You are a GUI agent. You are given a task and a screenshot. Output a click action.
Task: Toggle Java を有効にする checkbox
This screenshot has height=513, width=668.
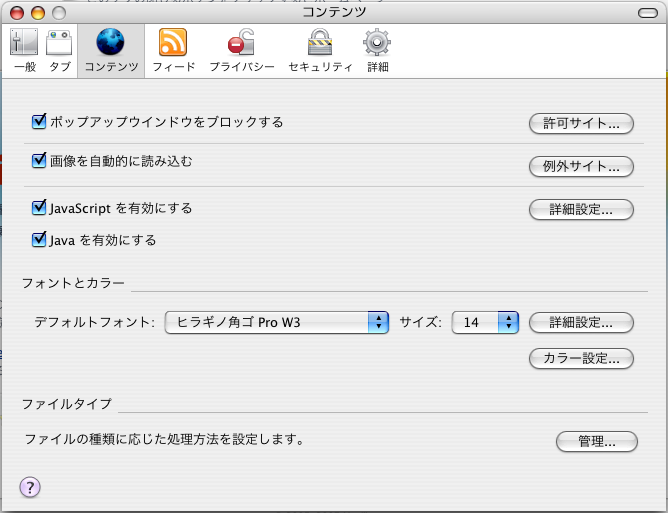[40, 240]
